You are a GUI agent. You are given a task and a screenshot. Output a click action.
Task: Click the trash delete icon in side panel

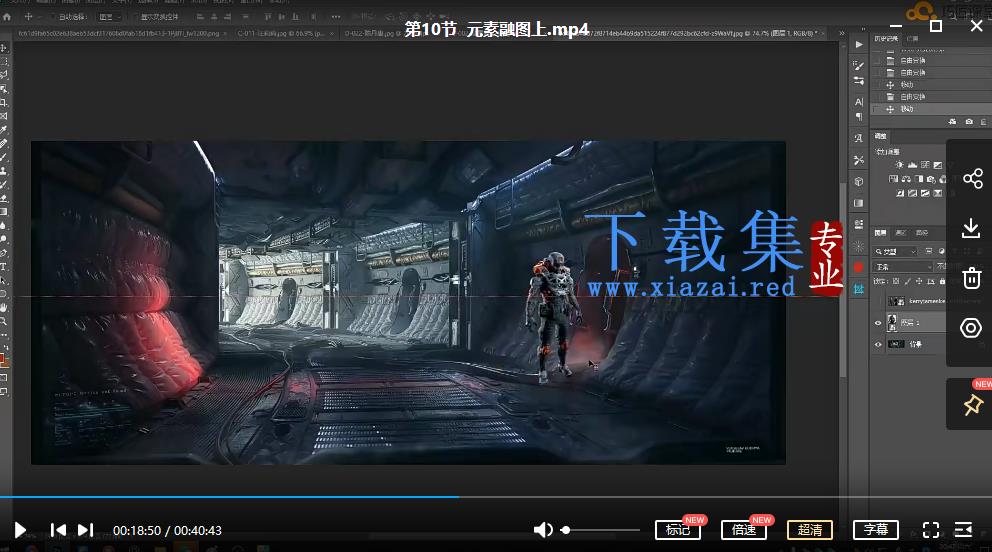(x=972, y=278)
